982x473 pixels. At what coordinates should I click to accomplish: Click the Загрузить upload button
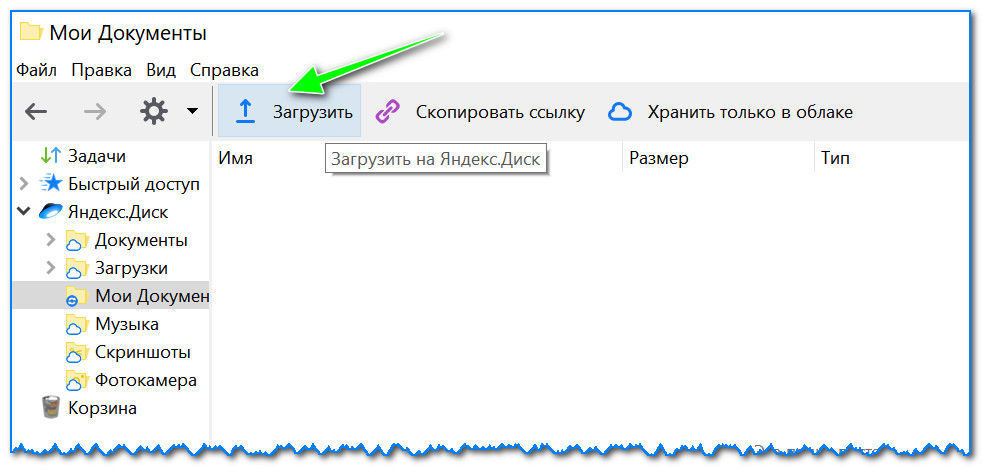click(289, 112)
